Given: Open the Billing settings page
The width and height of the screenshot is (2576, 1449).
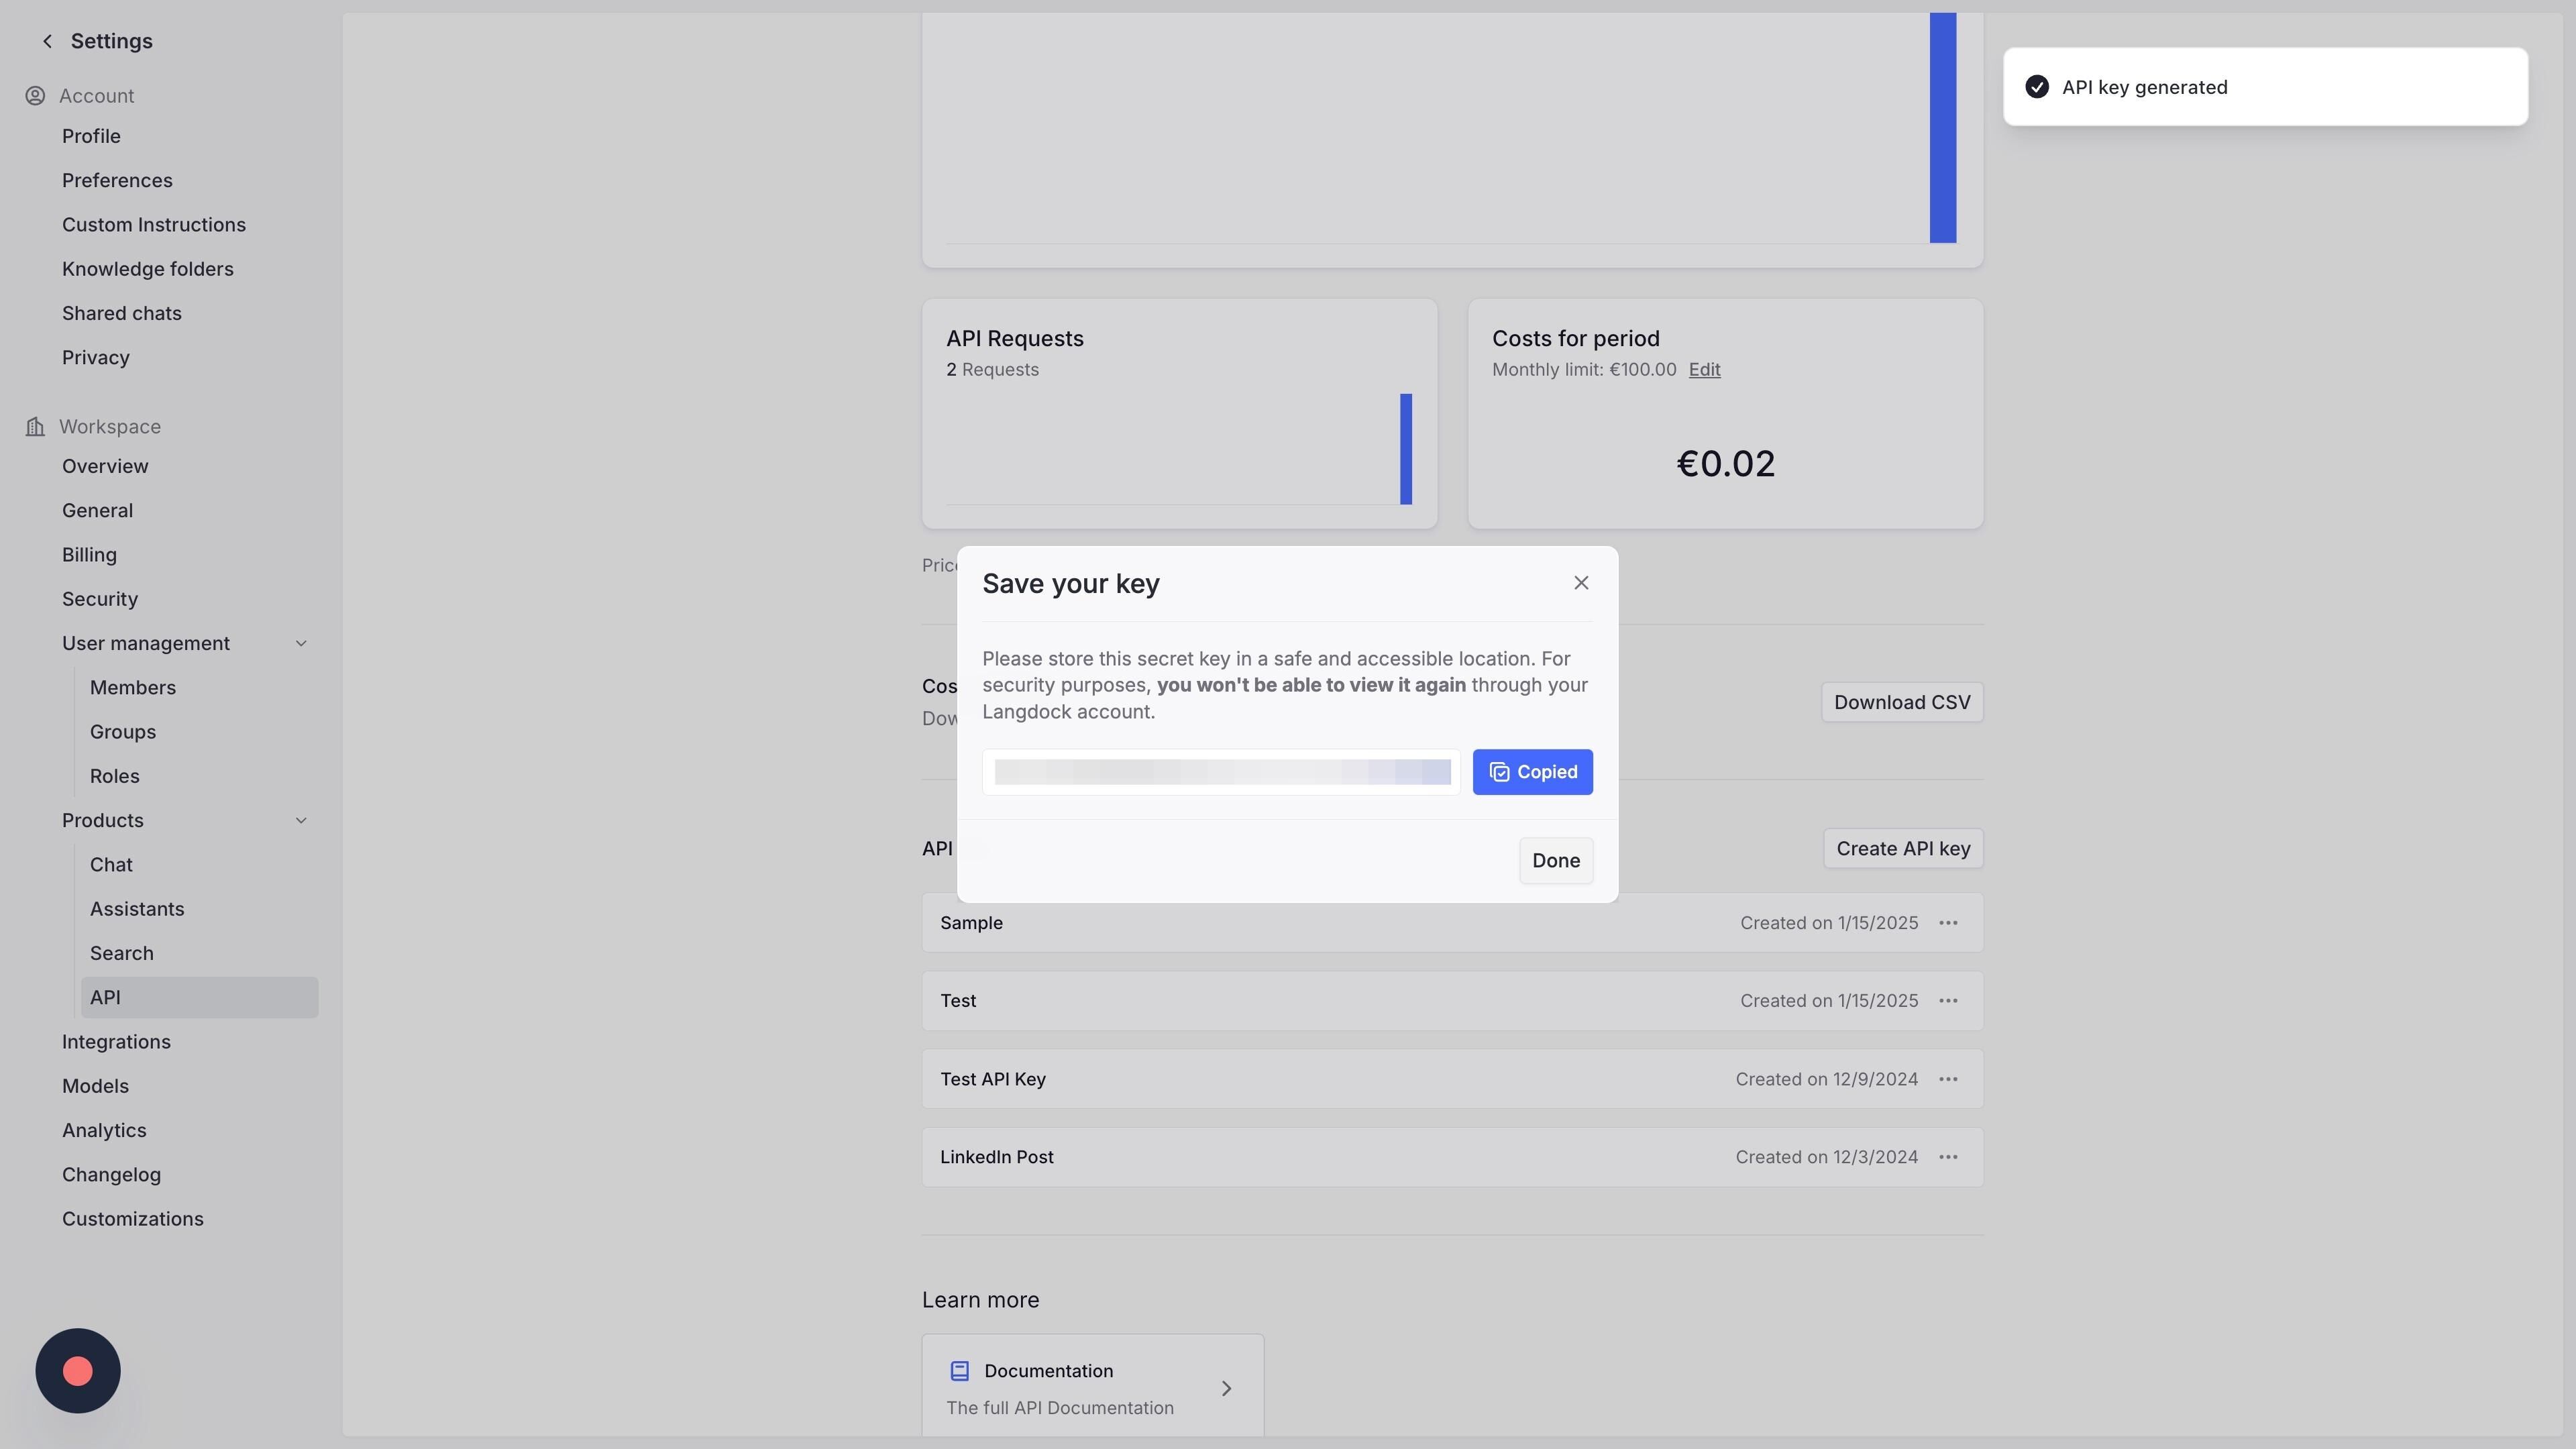Looking at the screenshot, I should point(89,555).
